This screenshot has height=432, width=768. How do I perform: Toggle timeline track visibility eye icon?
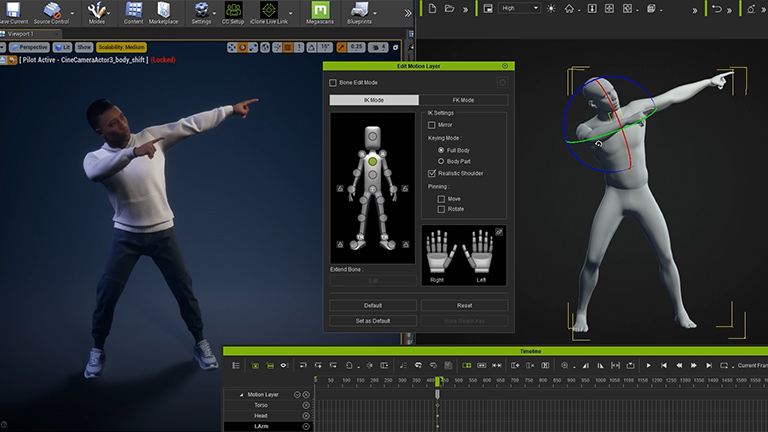tap(284, 365)
